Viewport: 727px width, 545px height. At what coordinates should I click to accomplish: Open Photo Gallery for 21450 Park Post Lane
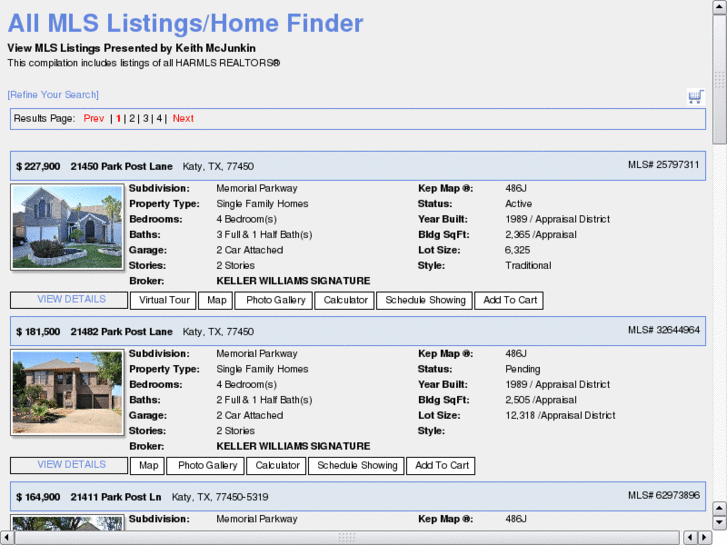[x=274, y=300]
